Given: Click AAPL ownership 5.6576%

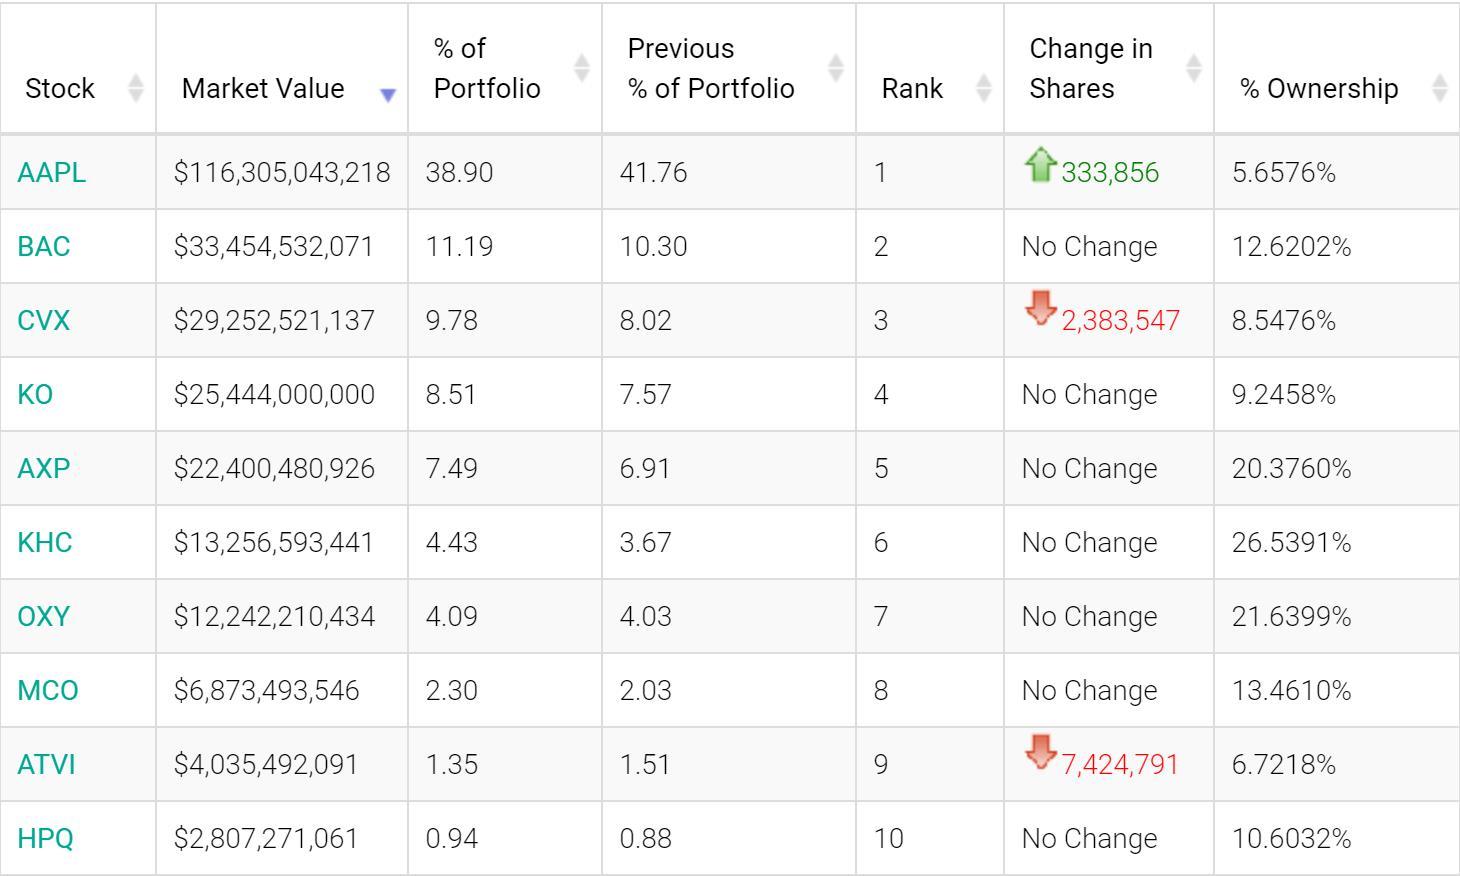Looking at the screenshot, I should tap(1284, 172).
